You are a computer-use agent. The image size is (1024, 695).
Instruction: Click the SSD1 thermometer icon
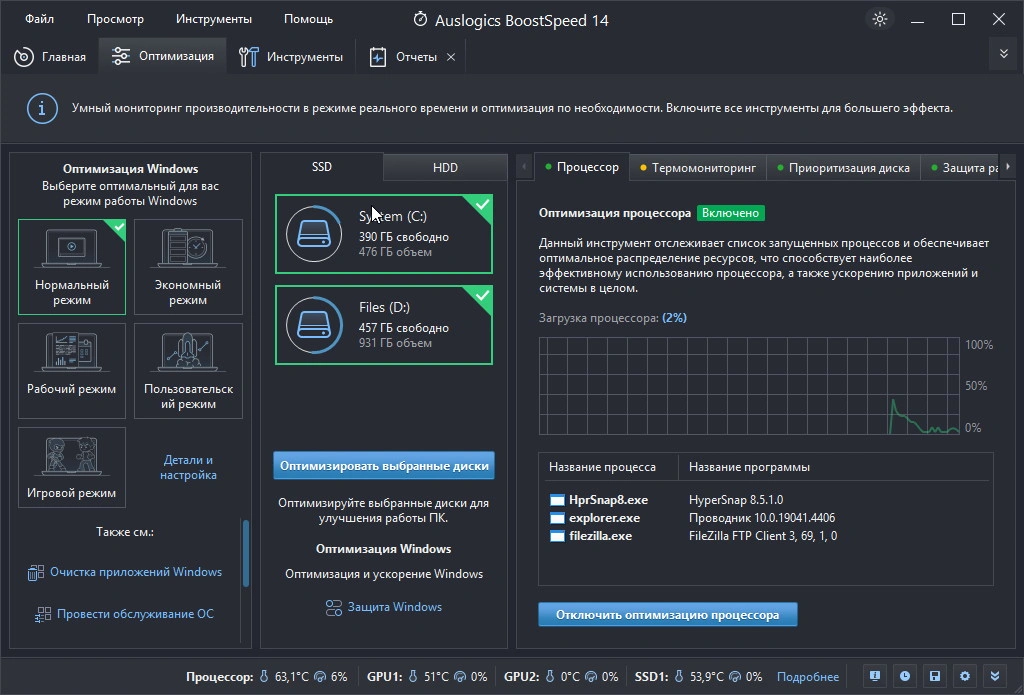pos(680,676)
